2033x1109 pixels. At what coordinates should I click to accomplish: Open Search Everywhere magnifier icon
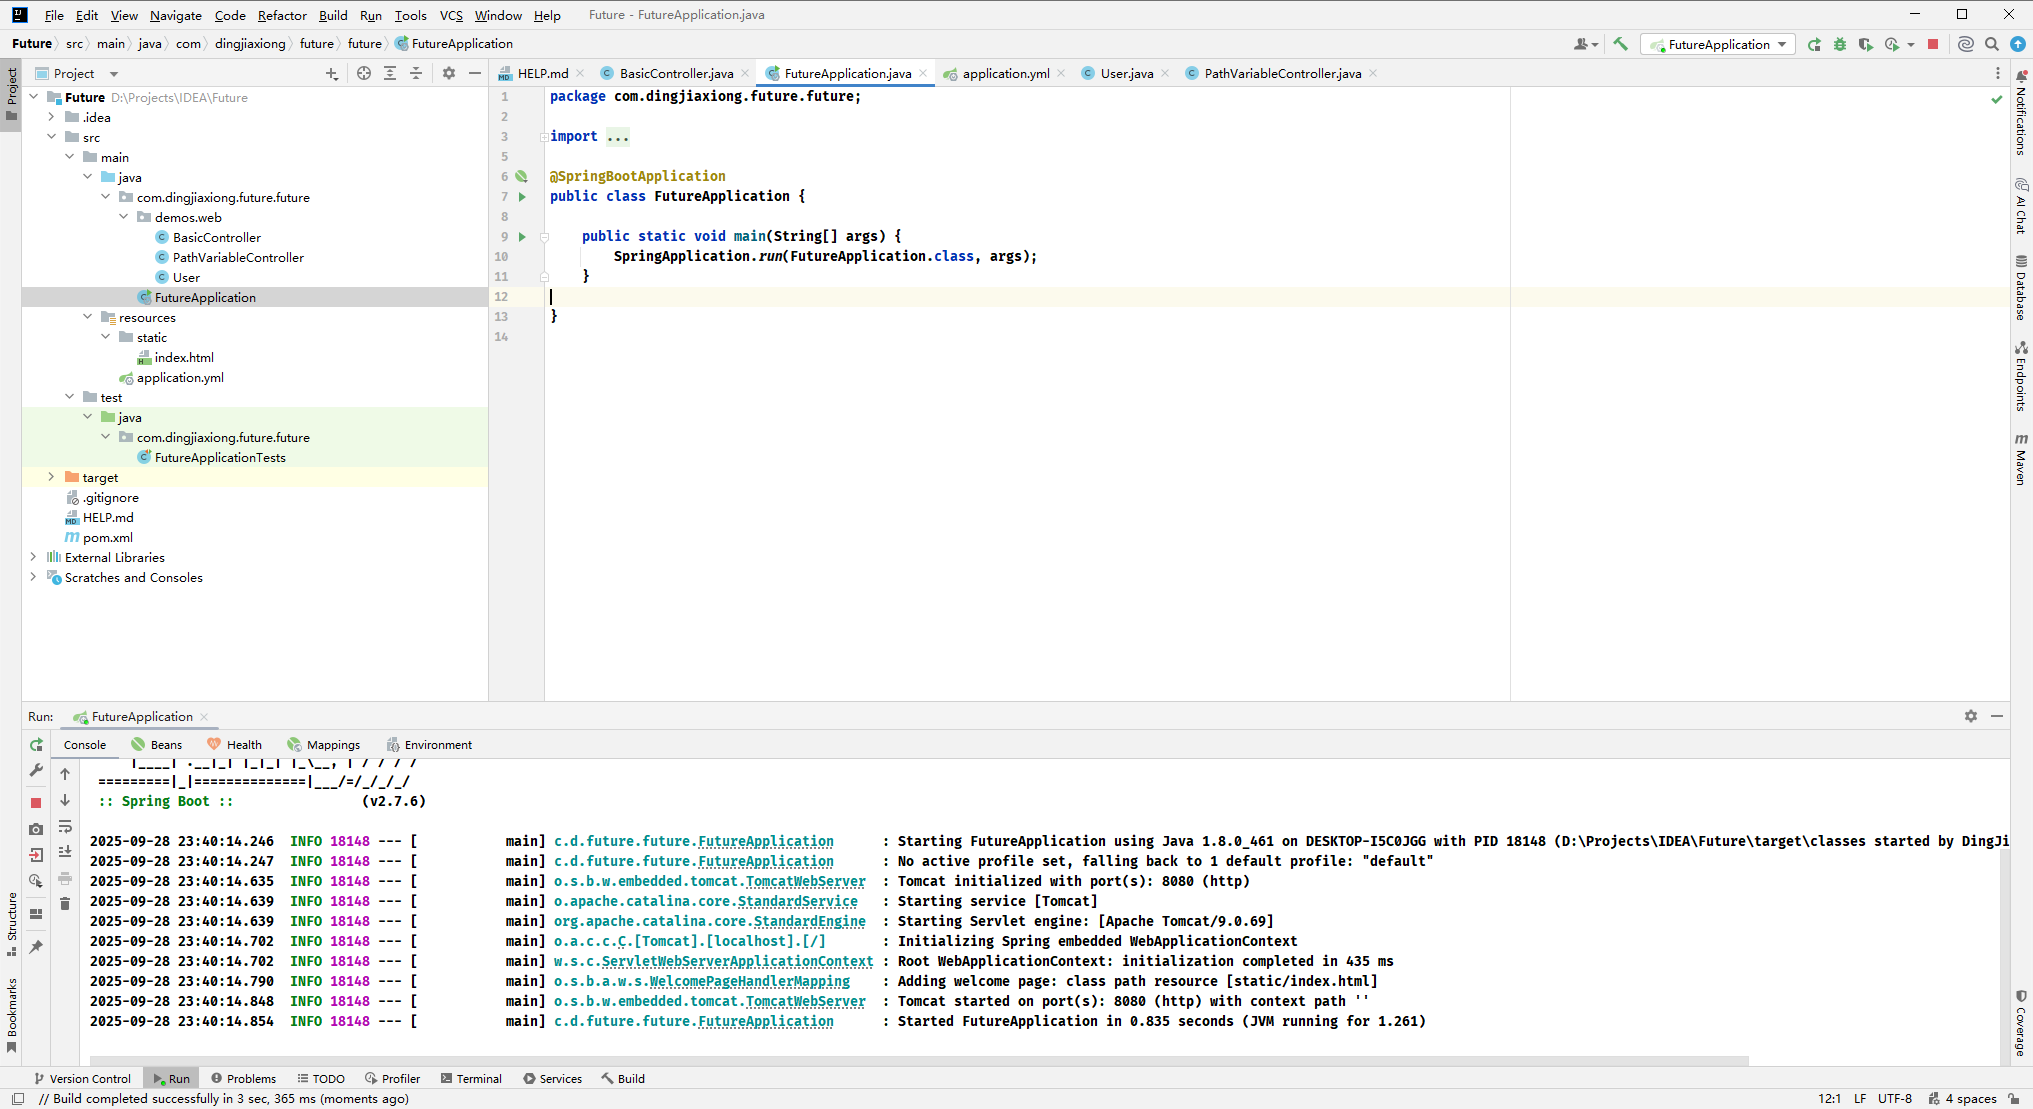click(x=1992, y=44)
